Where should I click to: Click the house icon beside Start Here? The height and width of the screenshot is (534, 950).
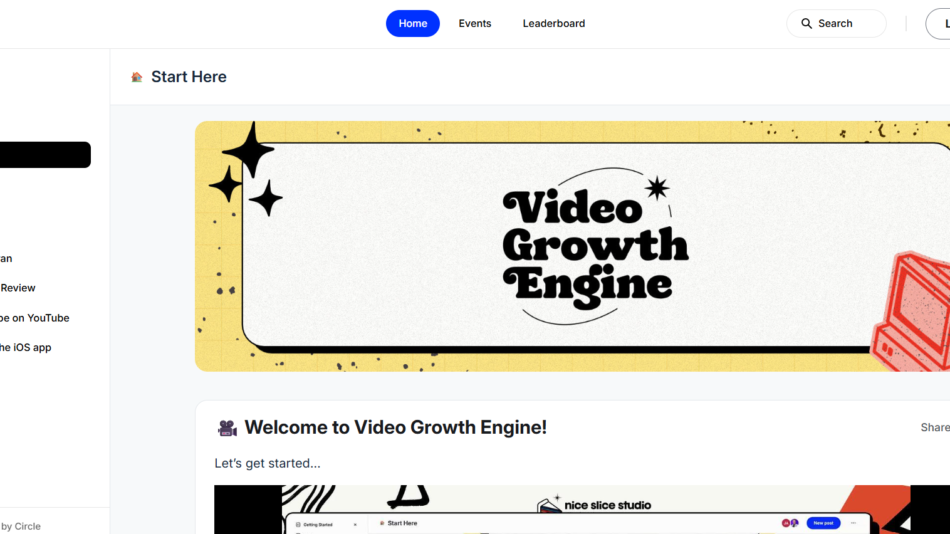point(137,77)
